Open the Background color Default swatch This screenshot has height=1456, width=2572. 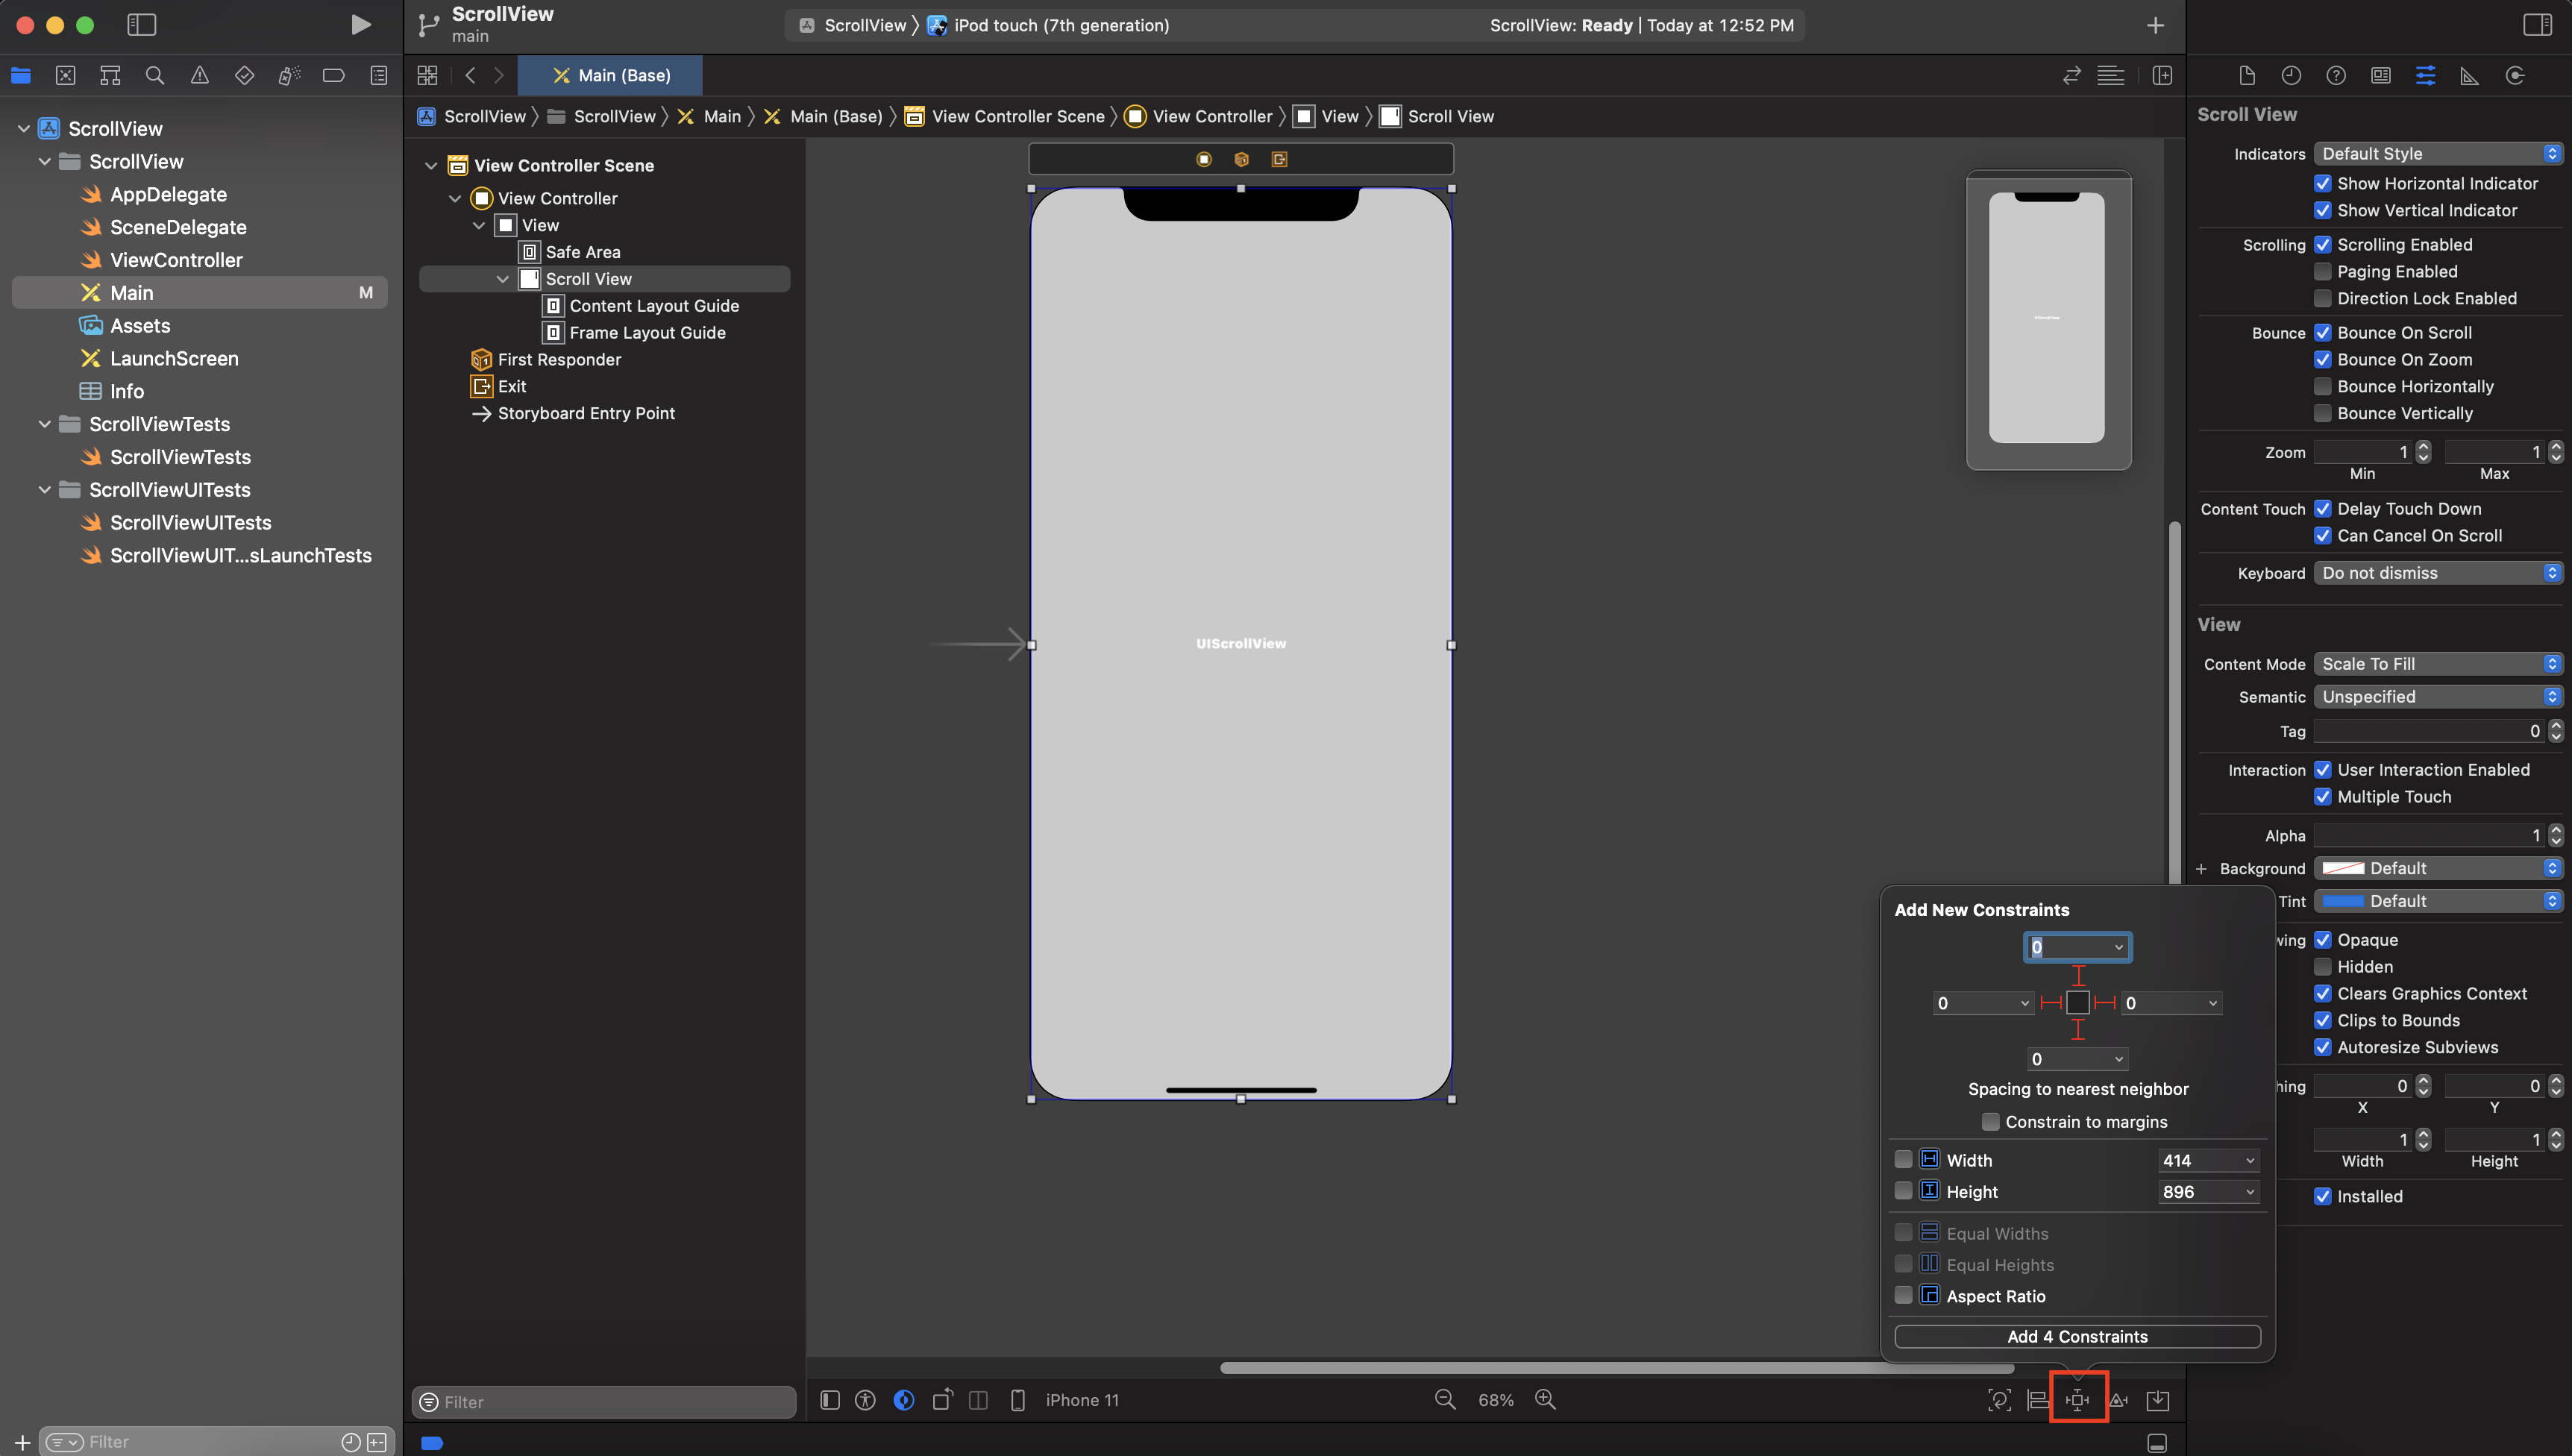[2343, 868]
